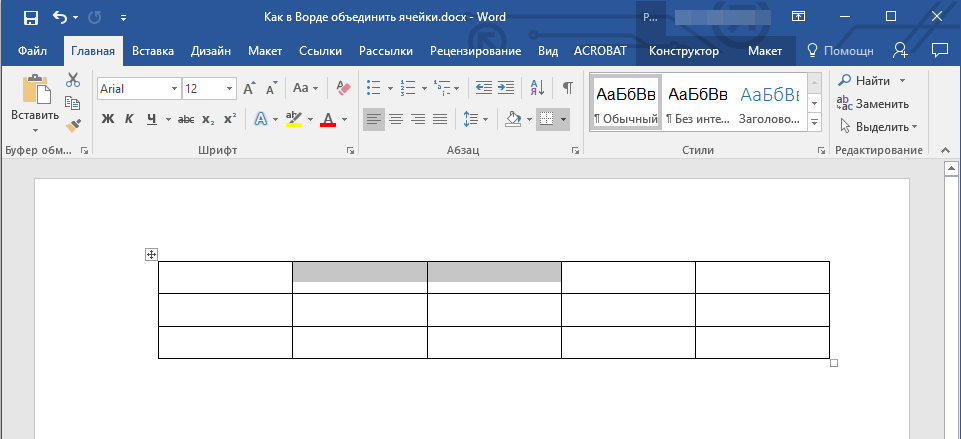
Task: Apply center alignment to text
Action: point(396,119)
